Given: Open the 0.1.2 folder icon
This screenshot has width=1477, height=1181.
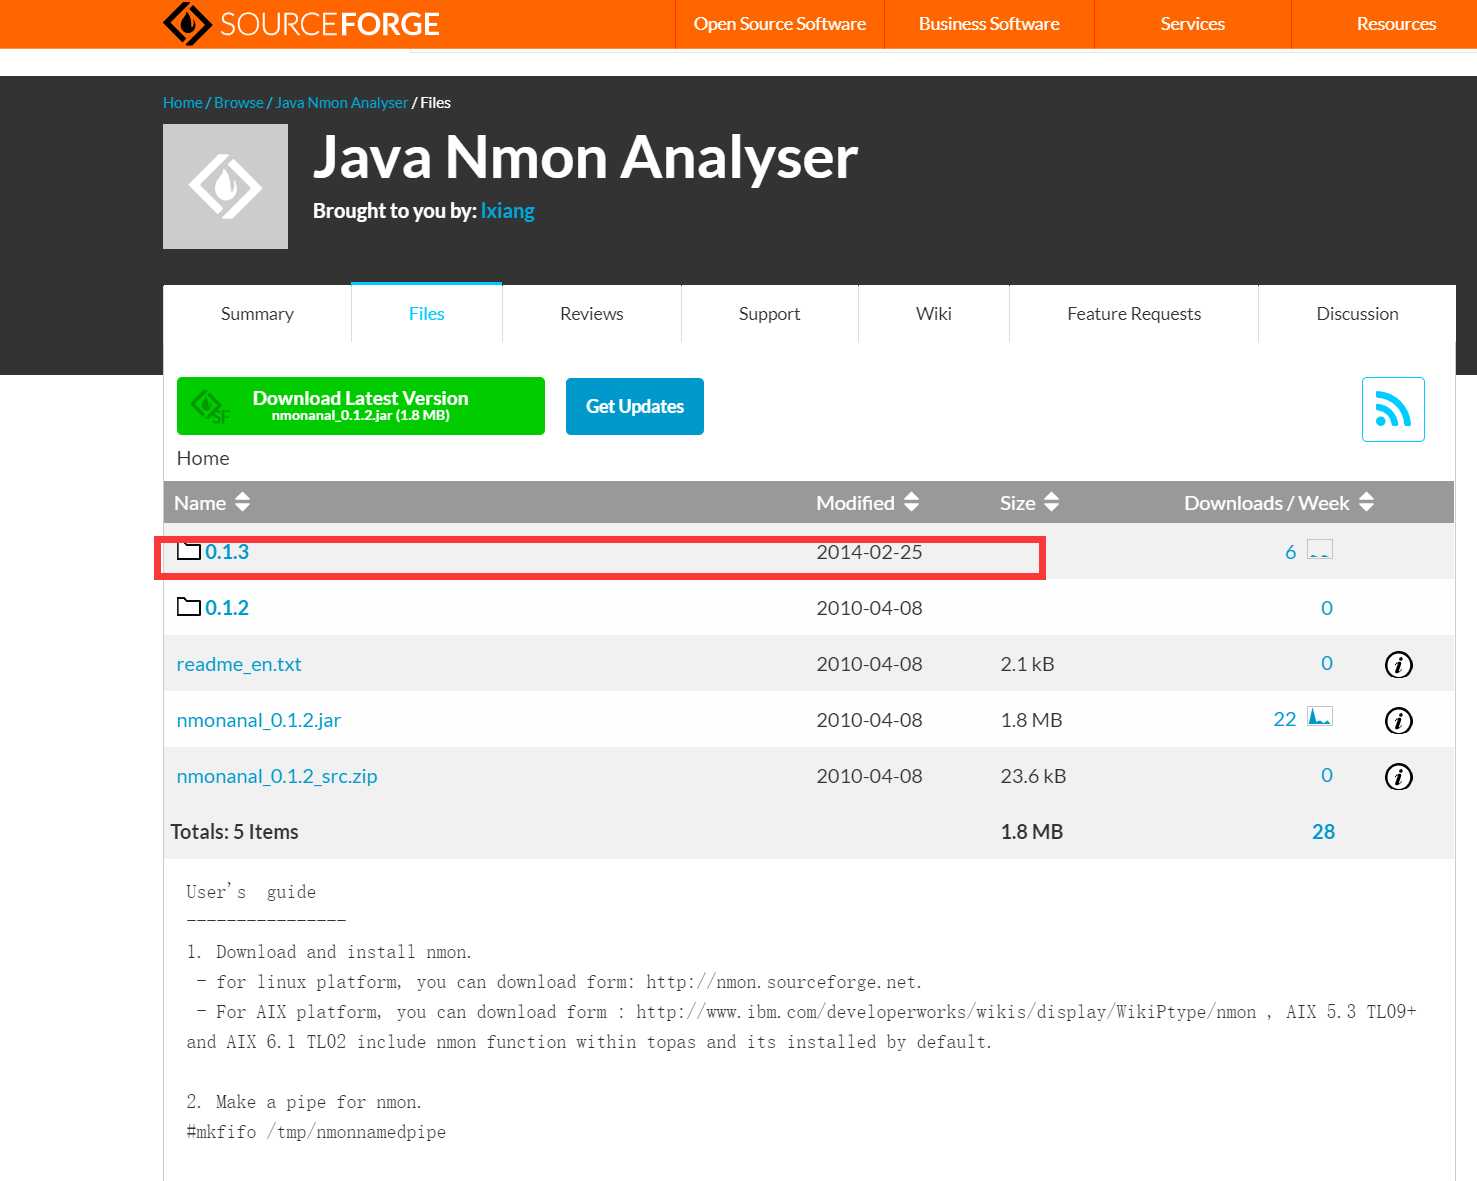Looking at the screenshot, I should point(188,607).
